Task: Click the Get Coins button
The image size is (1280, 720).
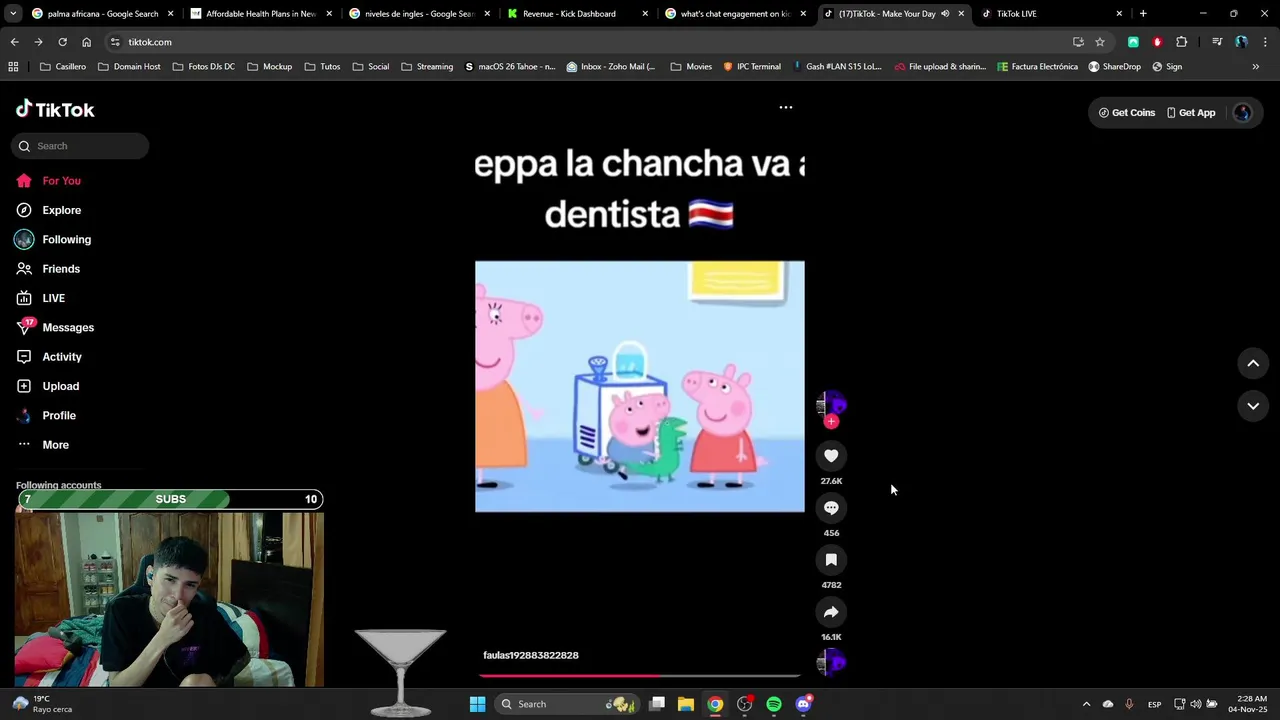Action: click(x=1126, y=113)
